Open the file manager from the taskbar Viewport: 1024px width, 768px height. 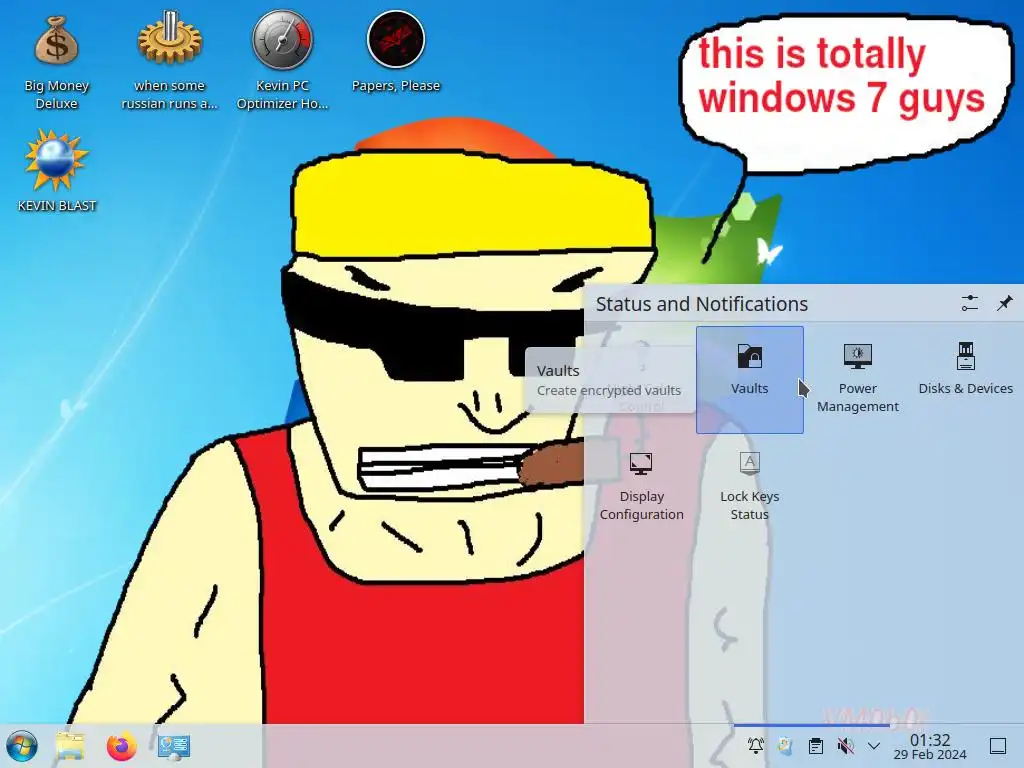pyautogui.click(x=70, y=746)
